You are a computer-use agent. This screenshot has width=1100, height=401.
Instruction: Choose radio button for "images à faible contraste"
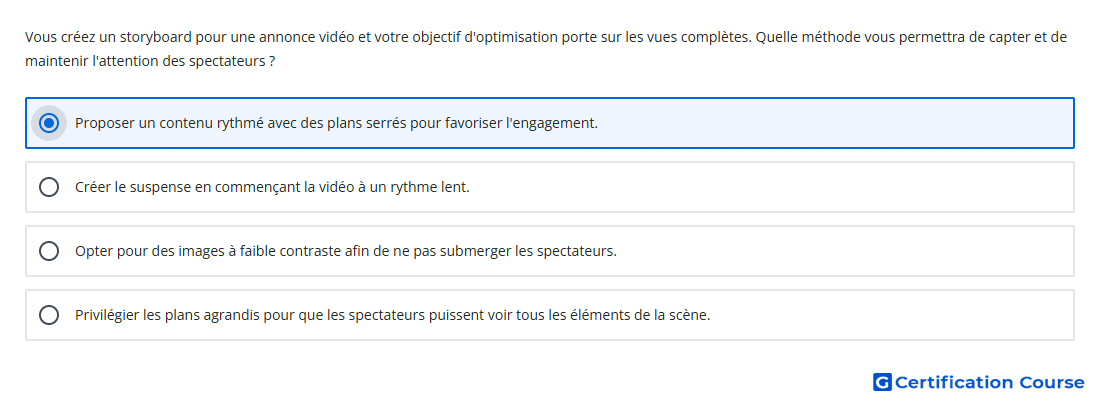click(49, 251)
